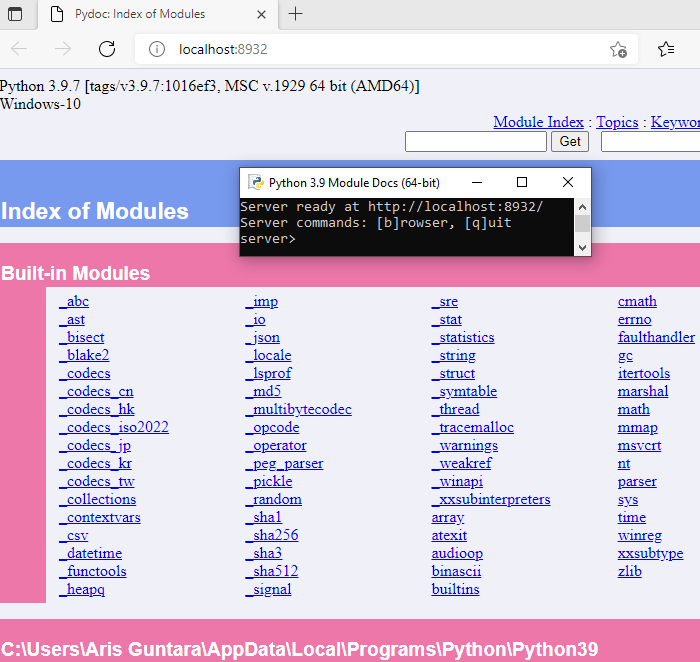Open the msvcrt module link

click(x=639, y=445)
